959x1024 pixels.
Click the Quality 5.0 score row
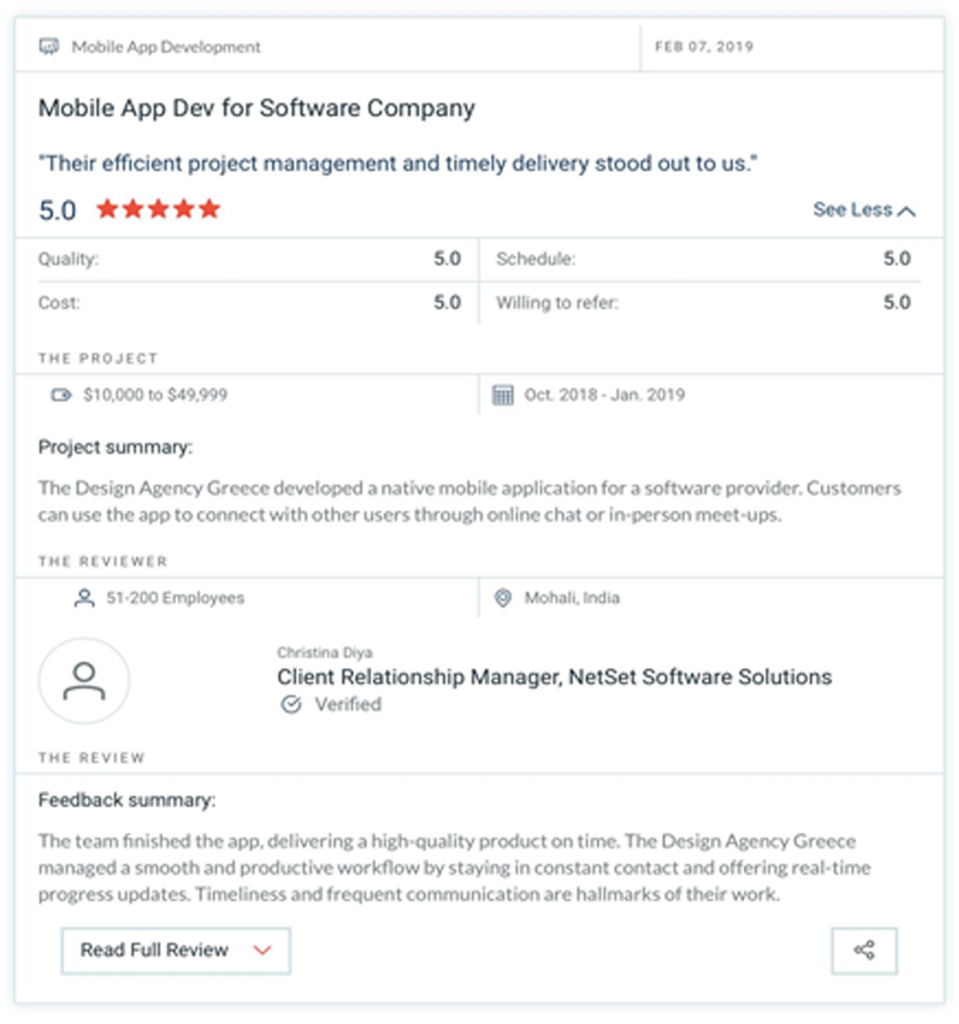point(250,259)
